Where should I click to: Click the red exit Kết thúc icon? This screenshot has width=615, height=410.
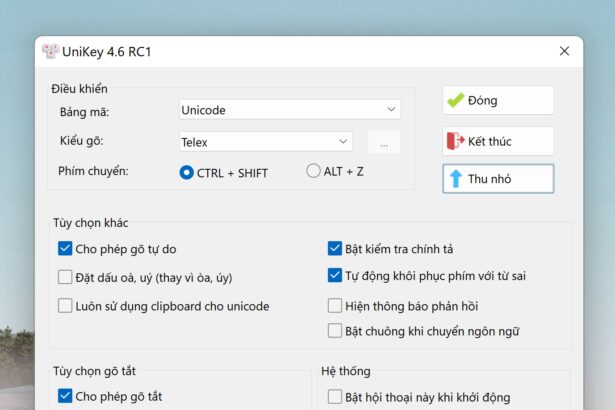455,141
